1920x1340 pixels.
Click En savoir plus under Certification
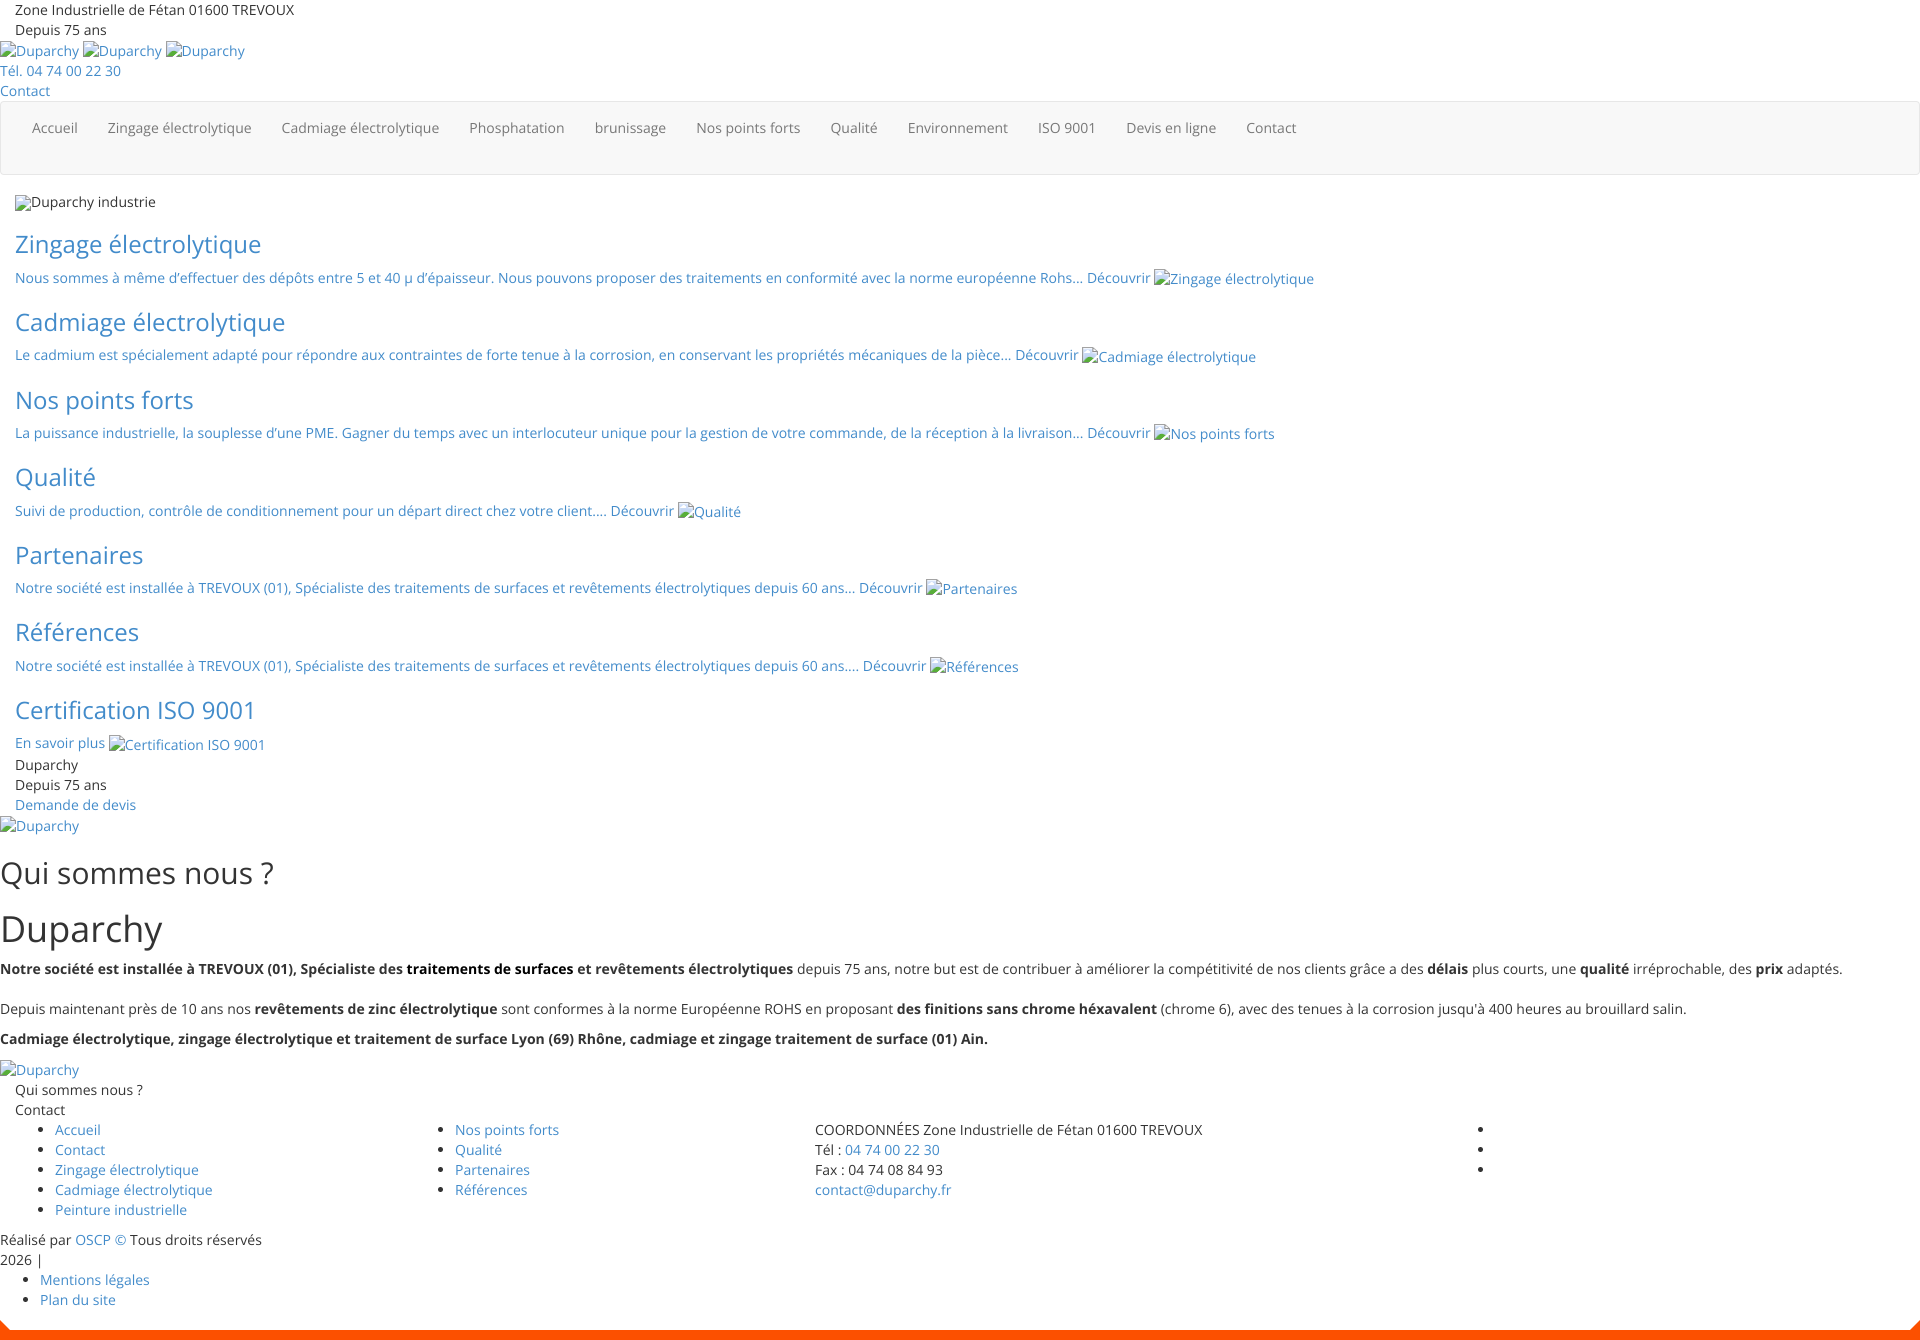click(60, 743)
